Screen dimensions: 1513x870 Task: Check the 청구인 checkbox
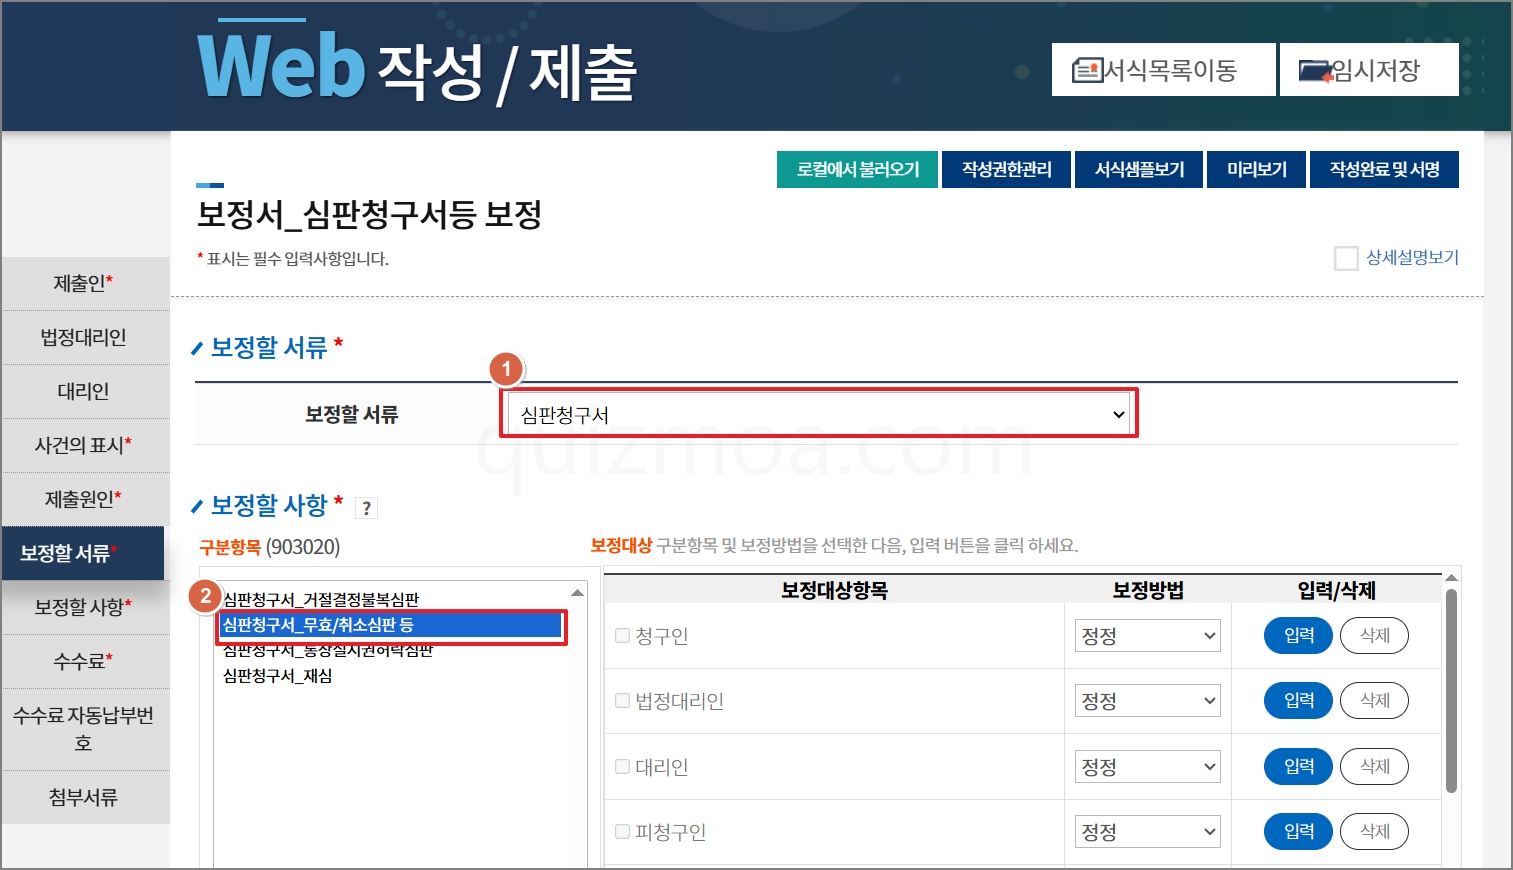[622, 635]
